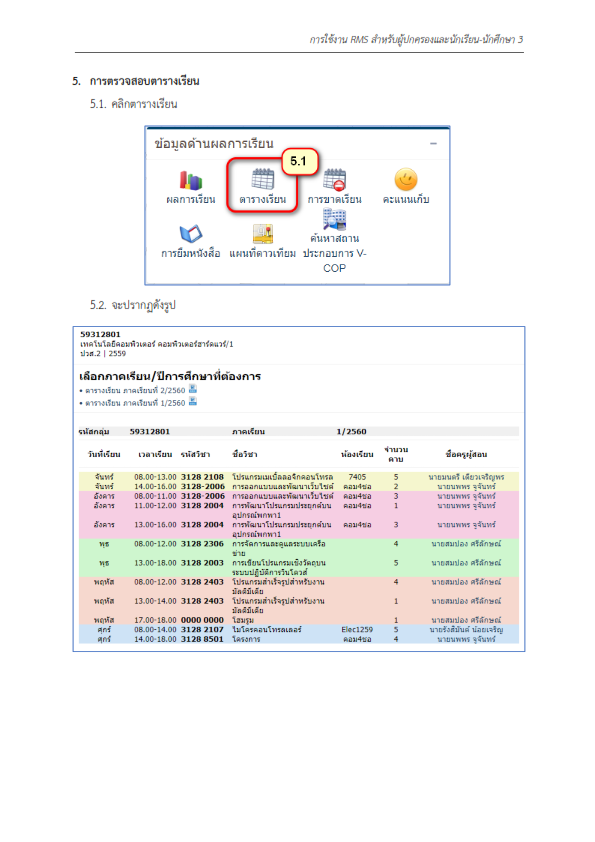
Task: Collapse the ข้อมูลด้านผลการเรียน panel with minus
Action: click(433, 143)
